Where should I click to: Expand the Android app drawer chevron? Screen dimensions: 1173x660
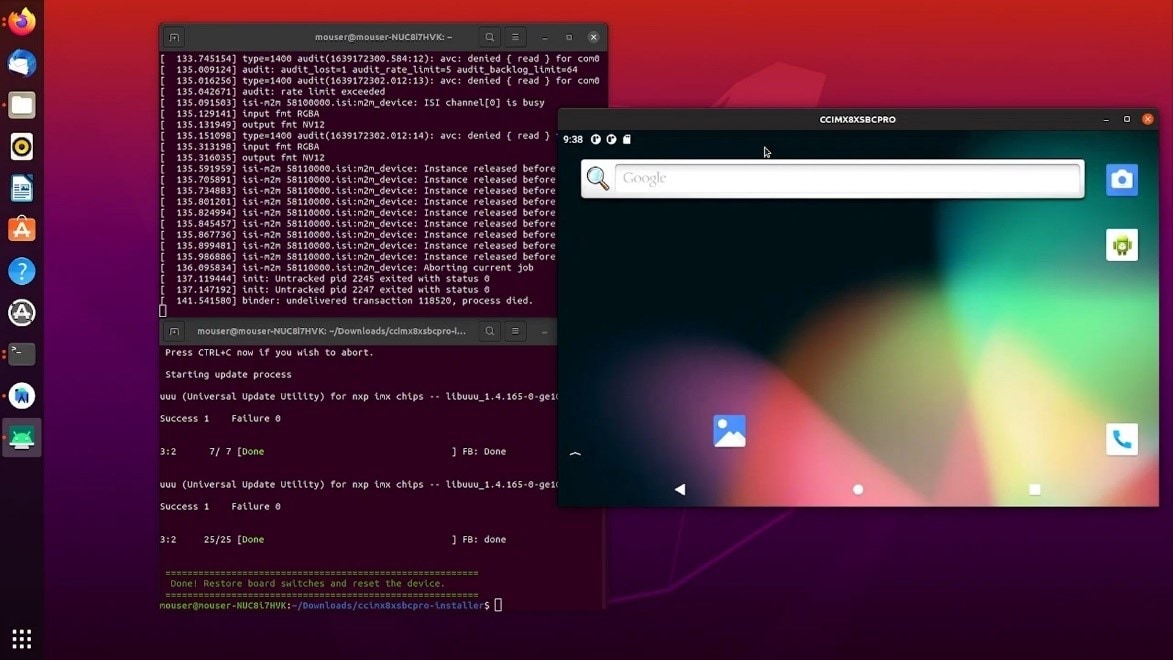tap(575, 454)
